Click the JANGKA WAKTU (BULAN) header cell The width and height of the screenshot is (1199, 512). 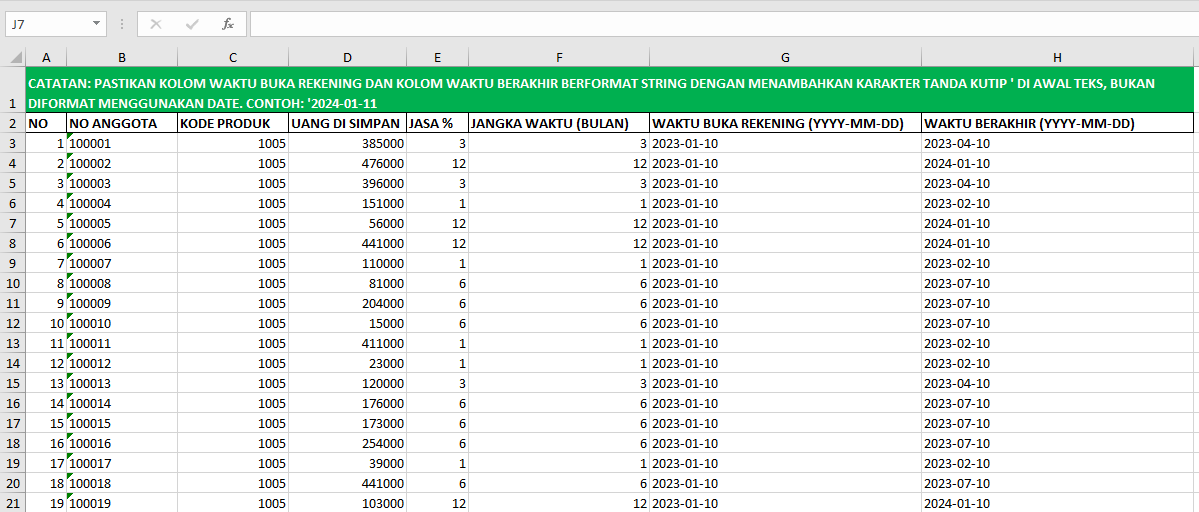point(559,123)
